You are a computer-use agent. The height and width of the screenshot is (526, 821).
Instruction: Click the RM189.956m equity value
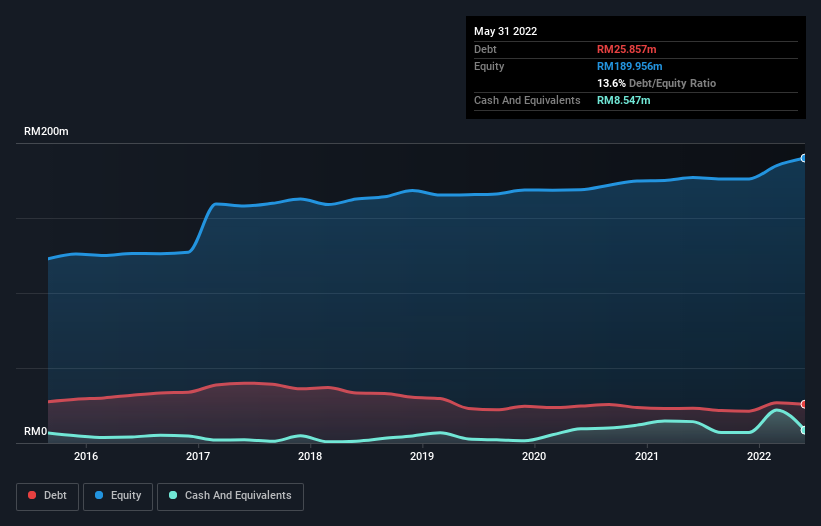click(629, 66)
